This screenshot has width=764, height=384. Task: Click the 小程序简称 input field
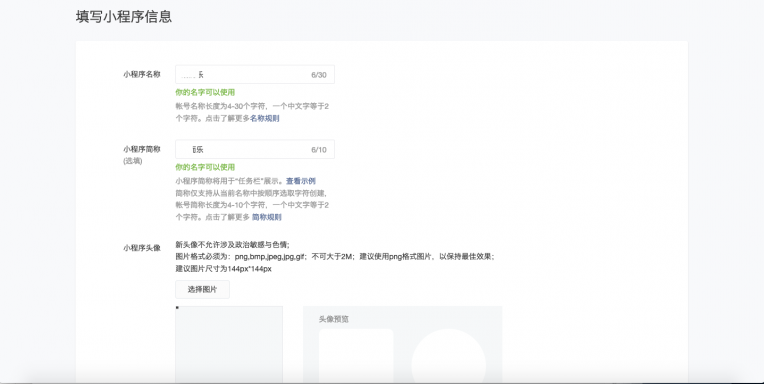(x=255, y=150)
